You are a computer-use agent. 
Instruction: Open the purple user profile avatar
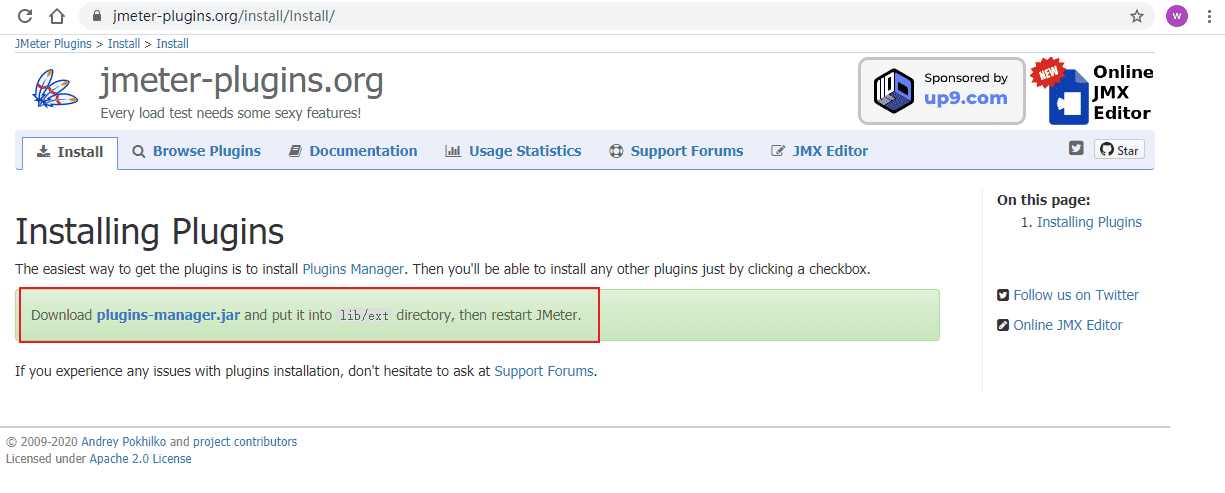tap(1177, 16)
